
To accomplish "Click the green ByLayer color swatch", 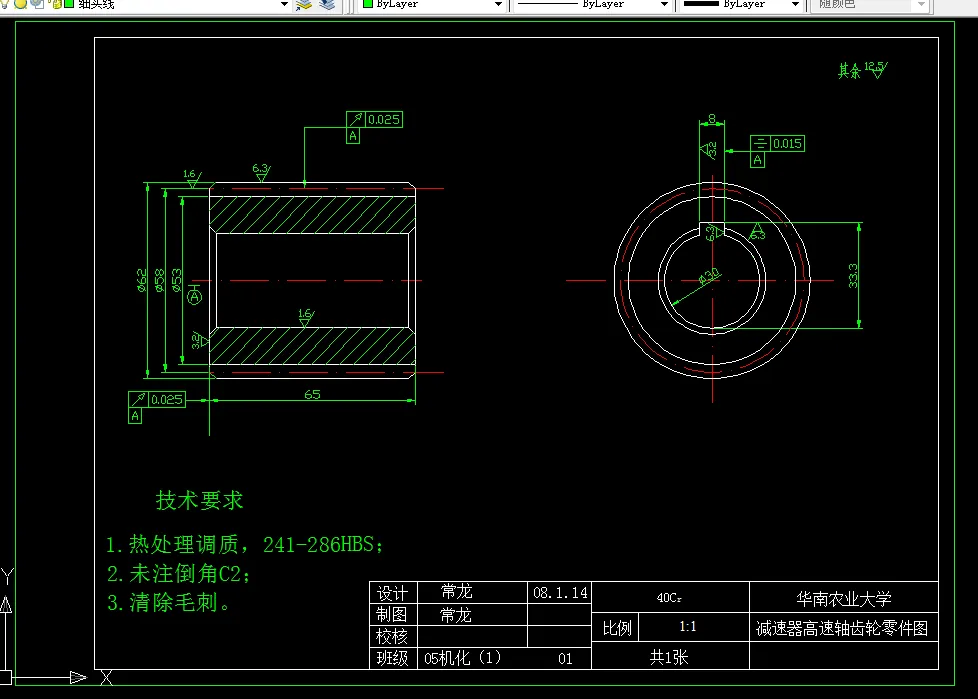I will point(368,4).
